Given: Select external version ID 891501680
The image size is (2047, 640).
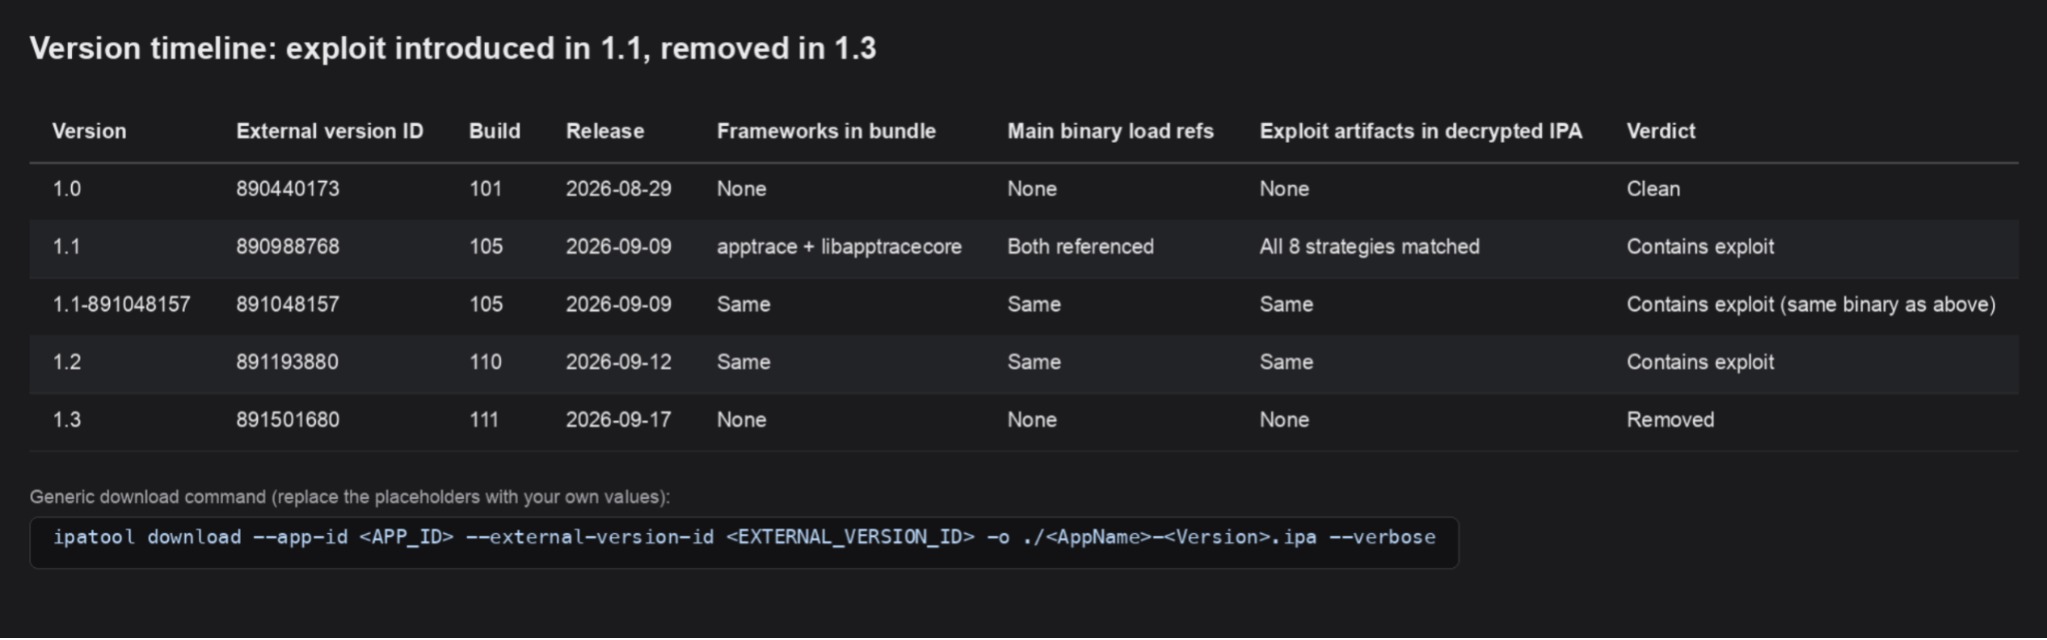Looking at the screenshot, I should coord(287,420).
